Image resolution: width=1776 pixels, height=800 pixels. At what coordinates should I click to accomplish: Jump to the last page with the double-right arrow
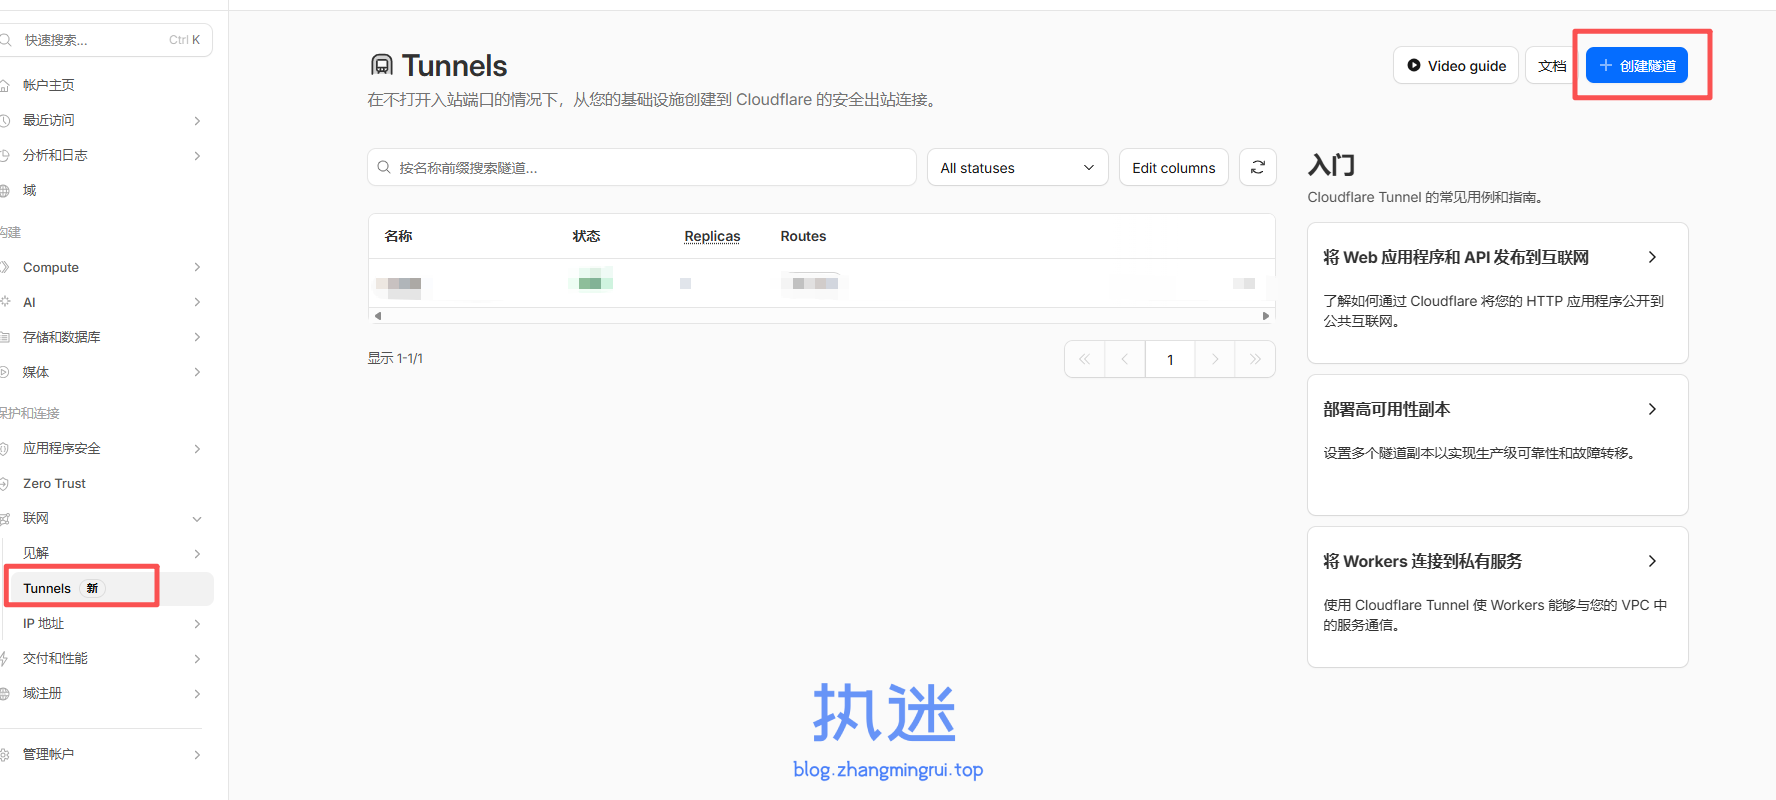coord(1255,359)
